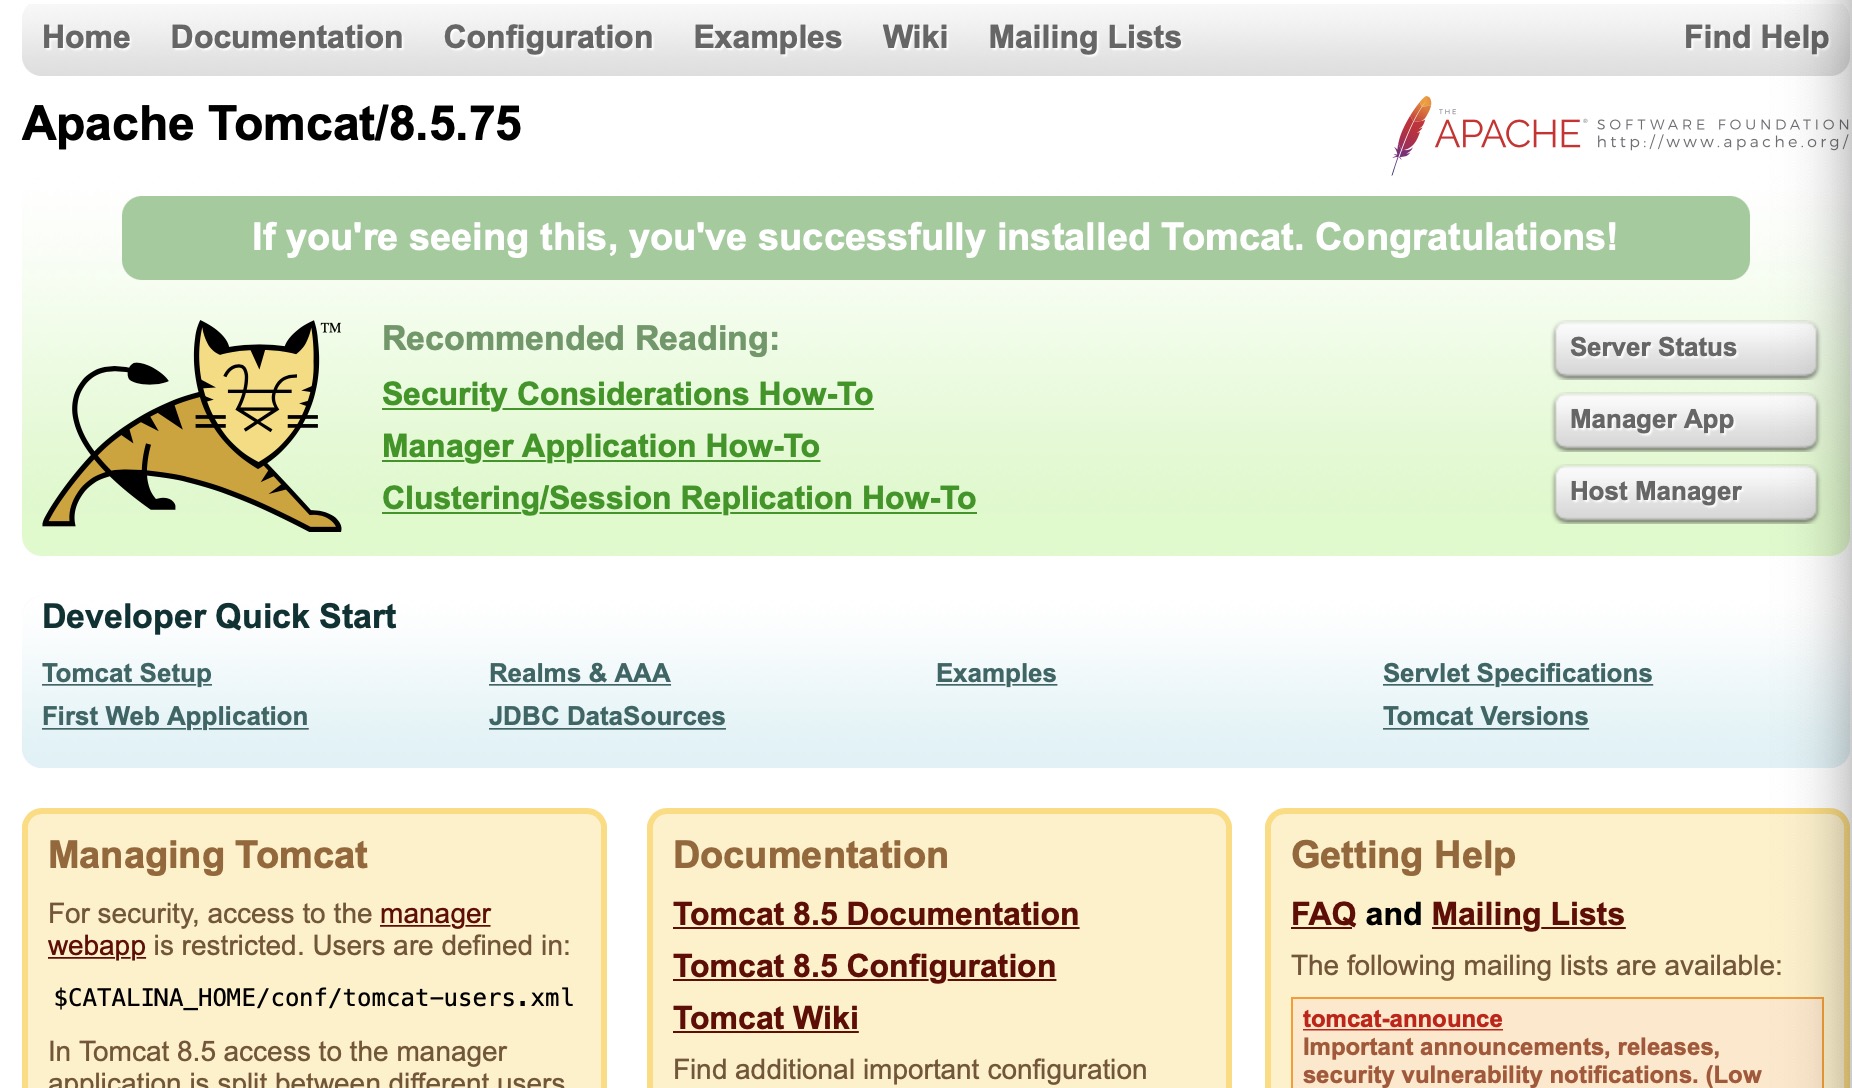
Task: Open Mailing Lists link under Getting Help
Action: 1528,914
